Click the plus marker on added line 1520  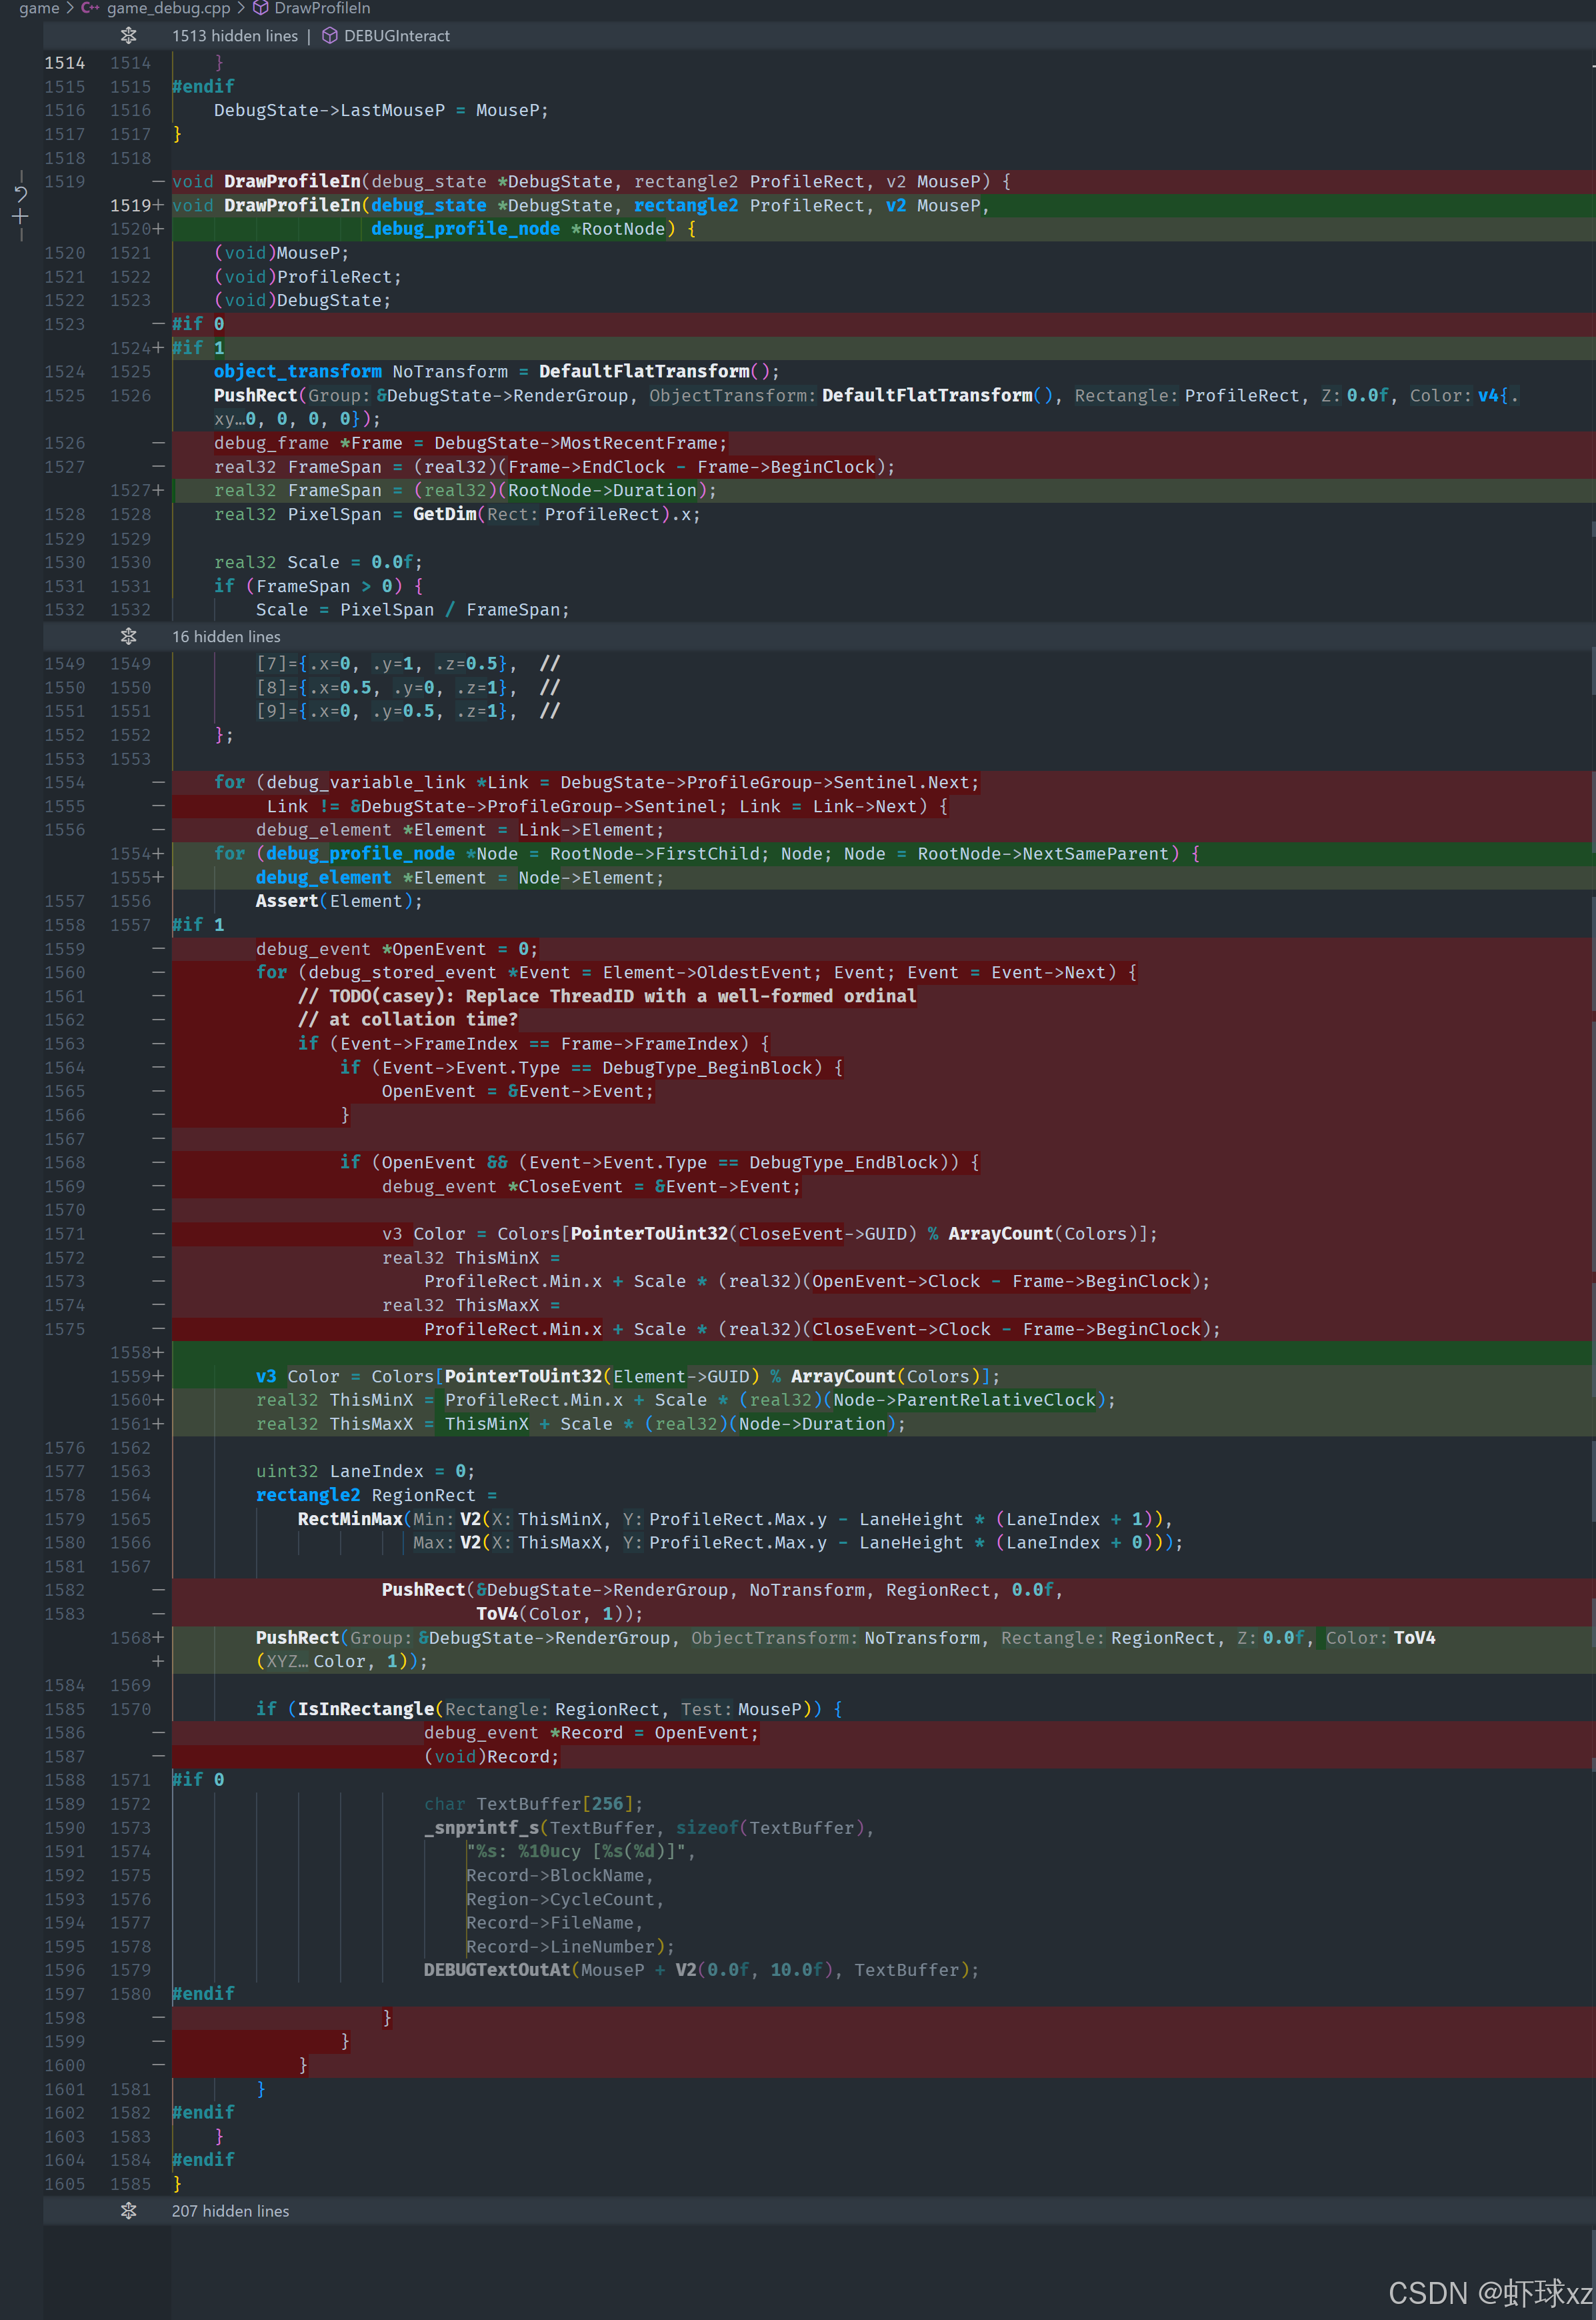tap(158, 229)
